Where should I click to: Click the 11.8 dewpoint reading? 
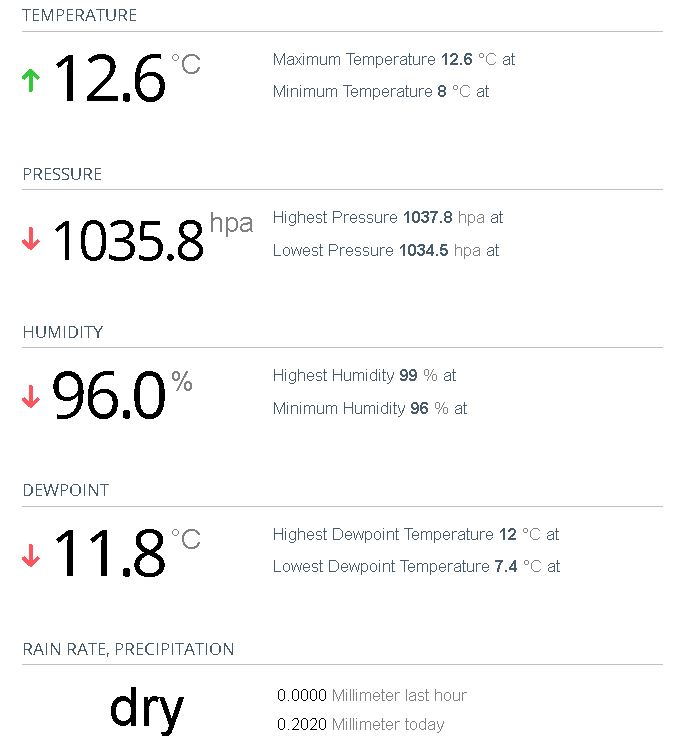pyautogui.click(x=109, y=555)
